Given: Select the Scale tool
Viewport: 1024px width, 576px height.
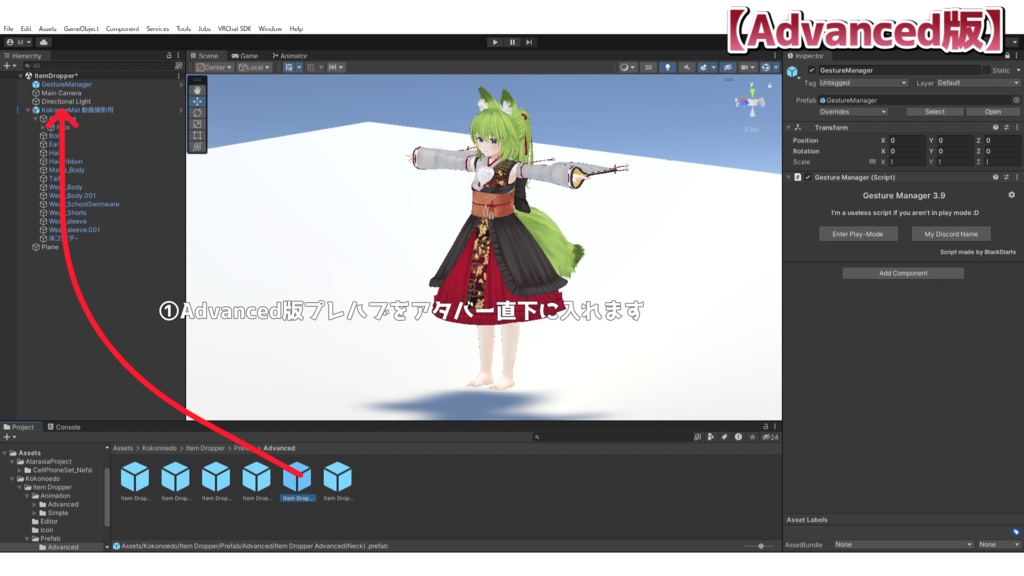Looking at the screenshot, I should [x=197, y=123].
